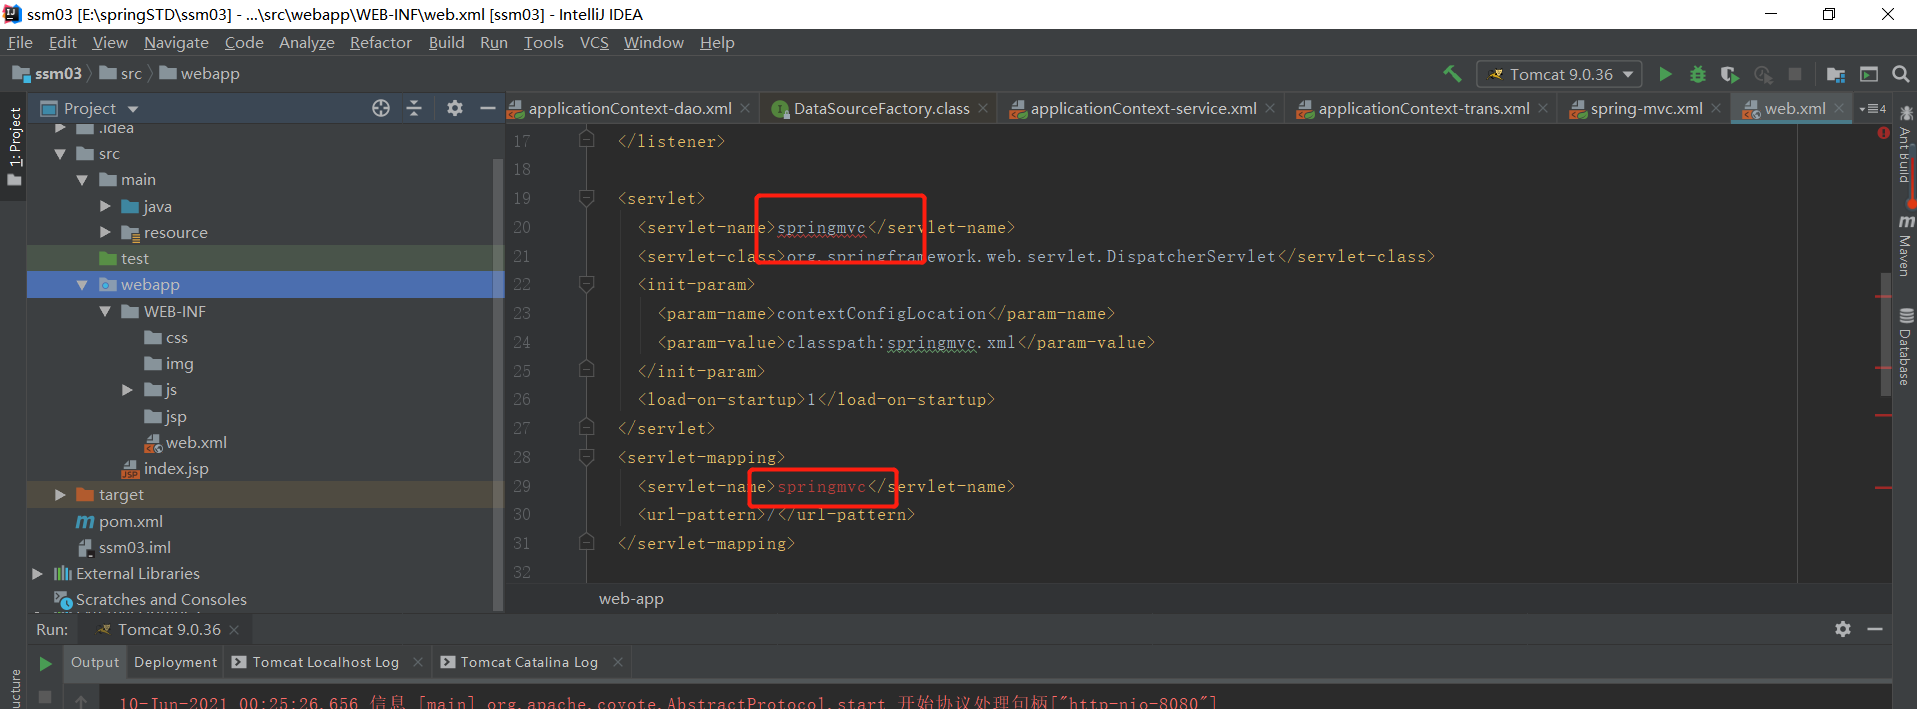Switch to applicationContext-dao.xml tab
Viewport: 1917px width, 709px height.
coord(630,108)
